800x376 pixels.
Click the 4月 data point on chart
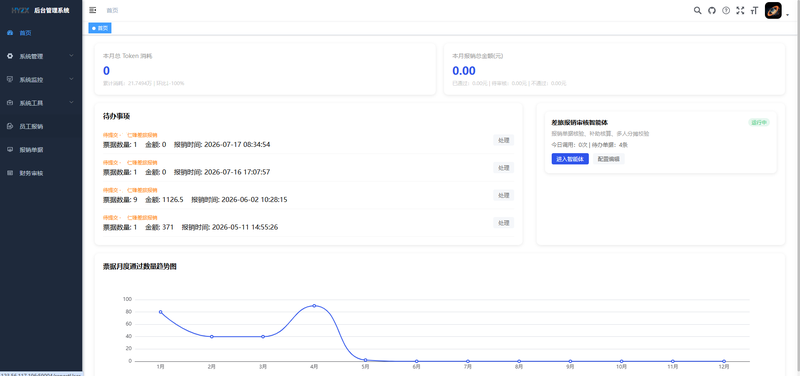pos(314,306)
